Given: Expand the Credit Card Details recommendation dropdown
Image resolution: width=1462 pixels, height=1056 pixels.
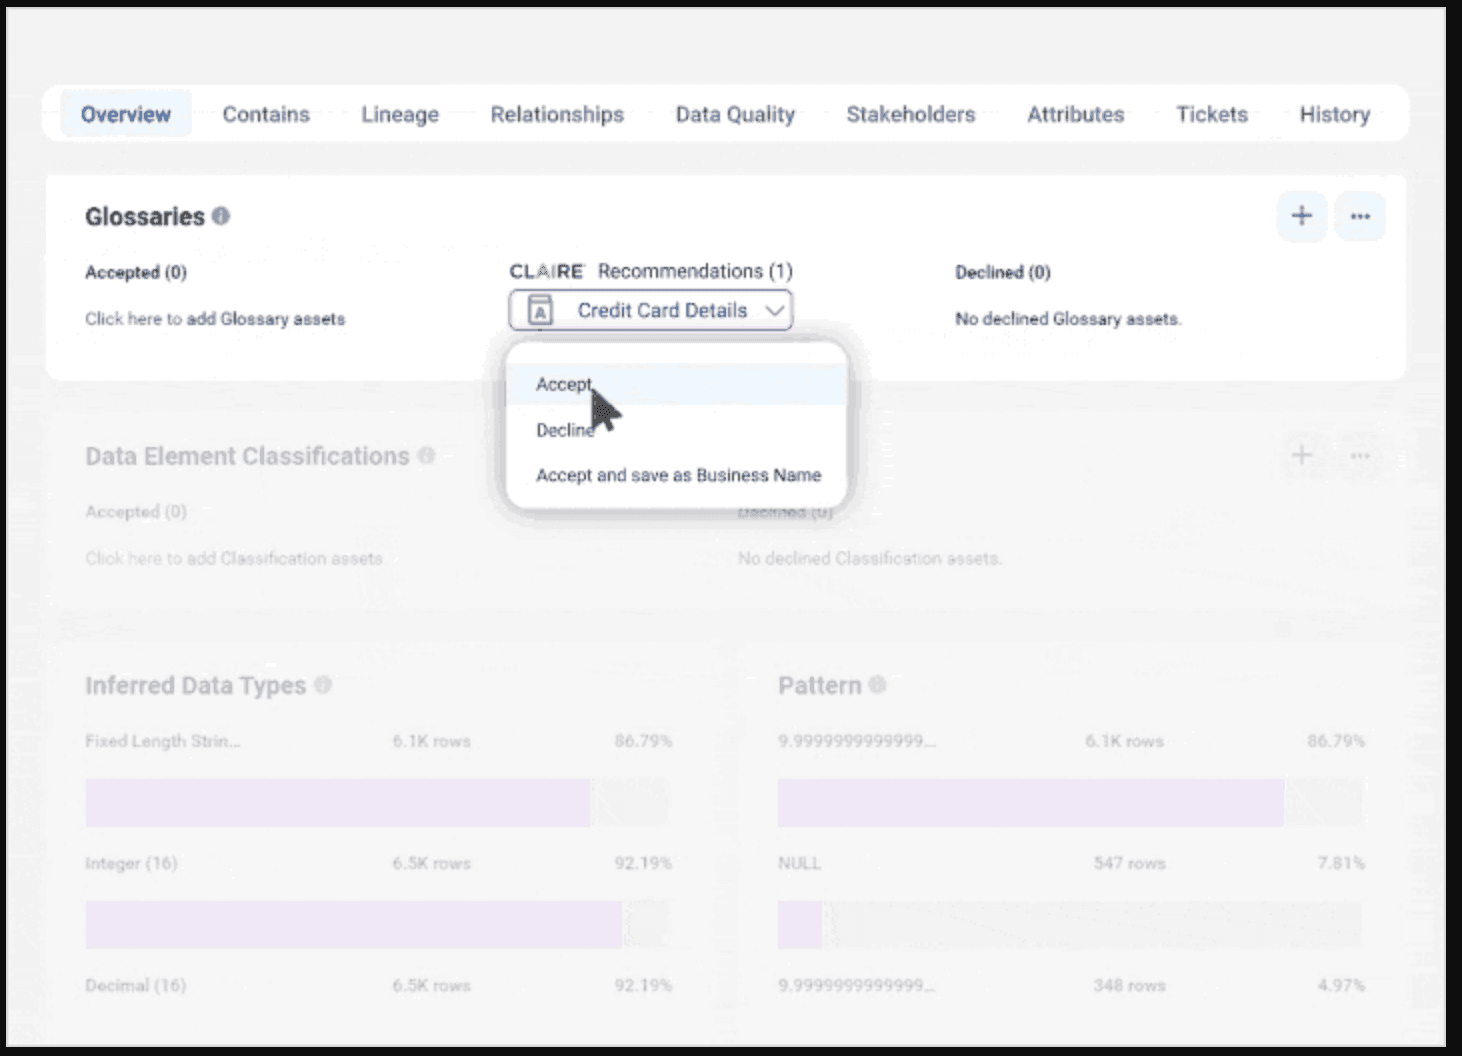Looking at the screenshot, I should (x=773, y=310).
